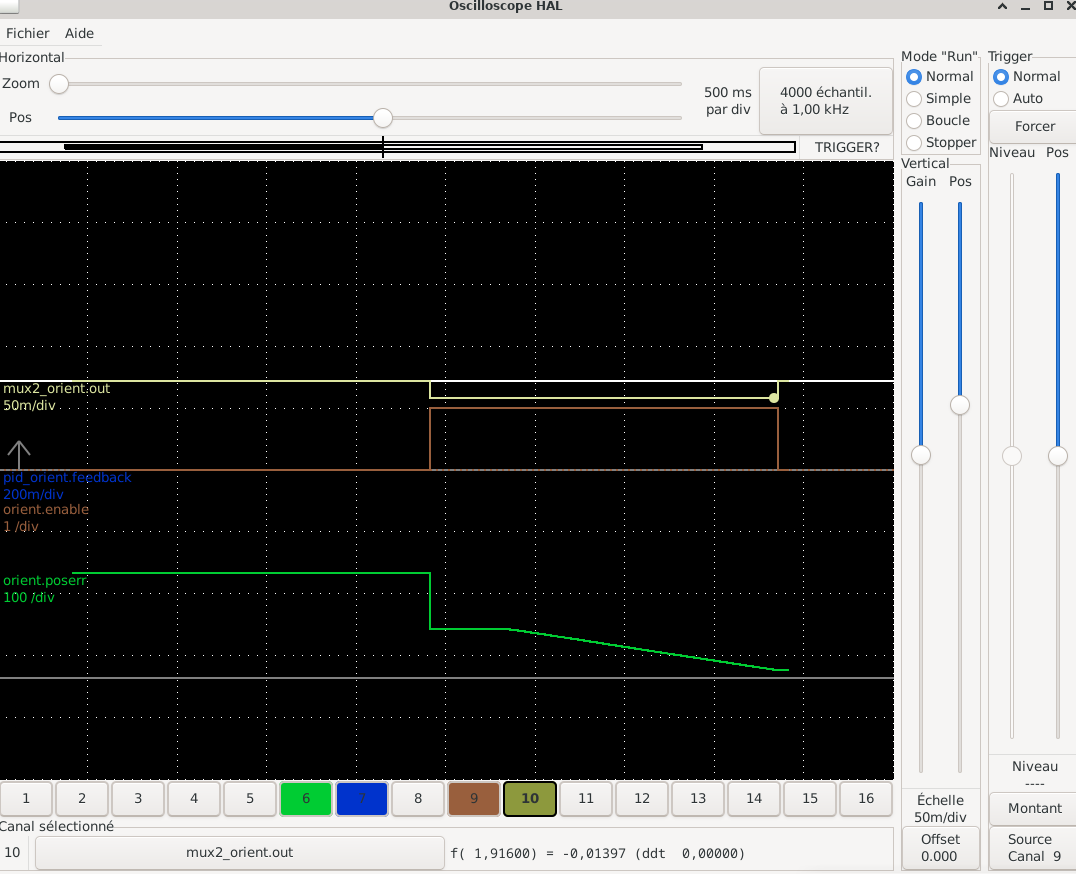Image resolution: width=1076 pixels, height=874 pixels.
Task: Click the trigger Niveau slider handle
Action: (1011, 456)
